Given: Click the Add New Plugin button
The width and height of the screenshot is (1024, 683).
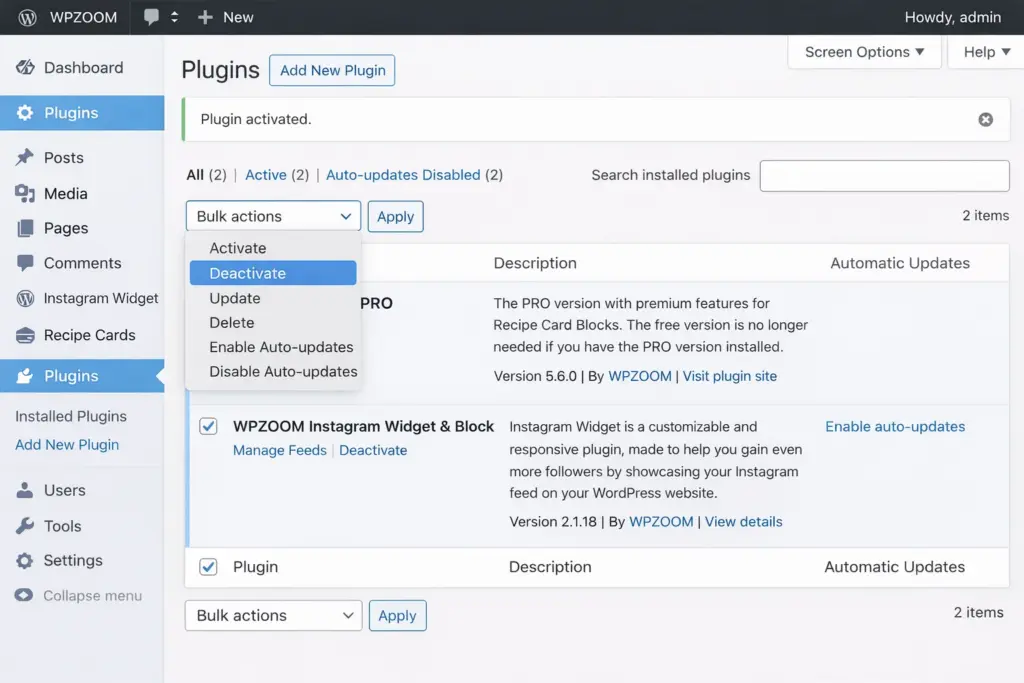Looking at the screenshot, I should pyautogui.click(x=333, y=71).
